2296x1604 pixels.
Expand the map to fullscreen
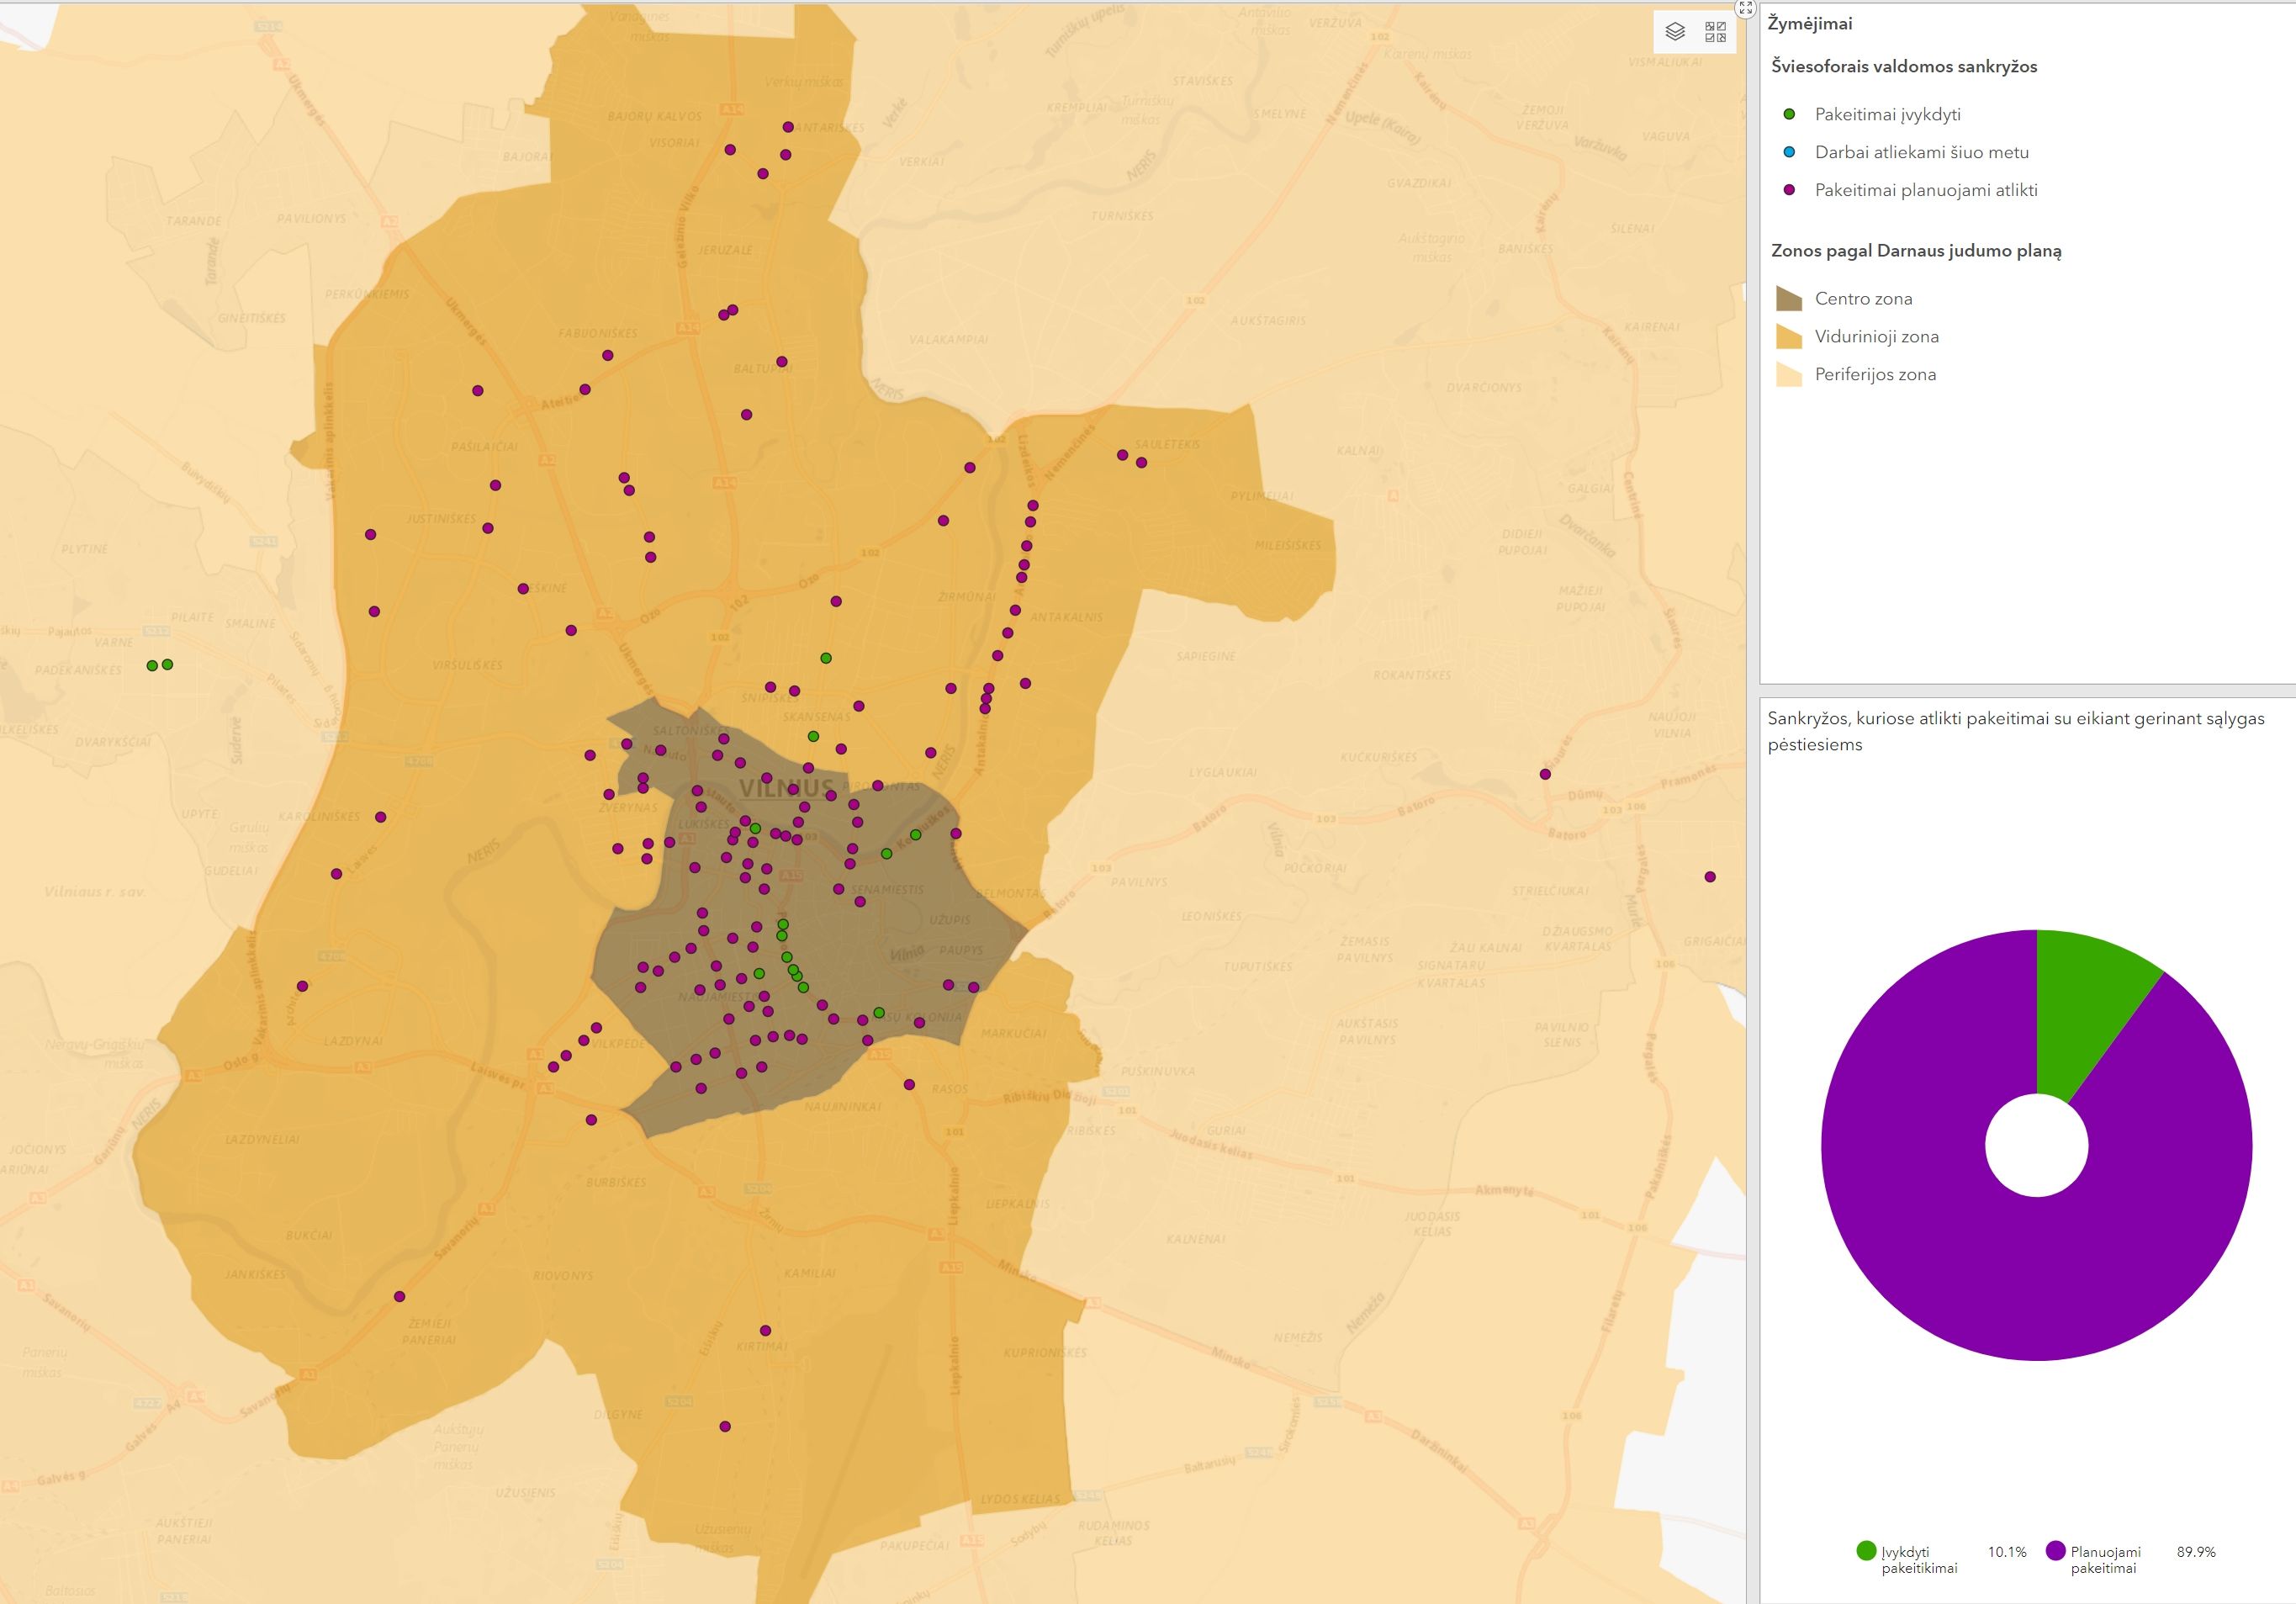pyautogui.click(x=1746, y=7)
